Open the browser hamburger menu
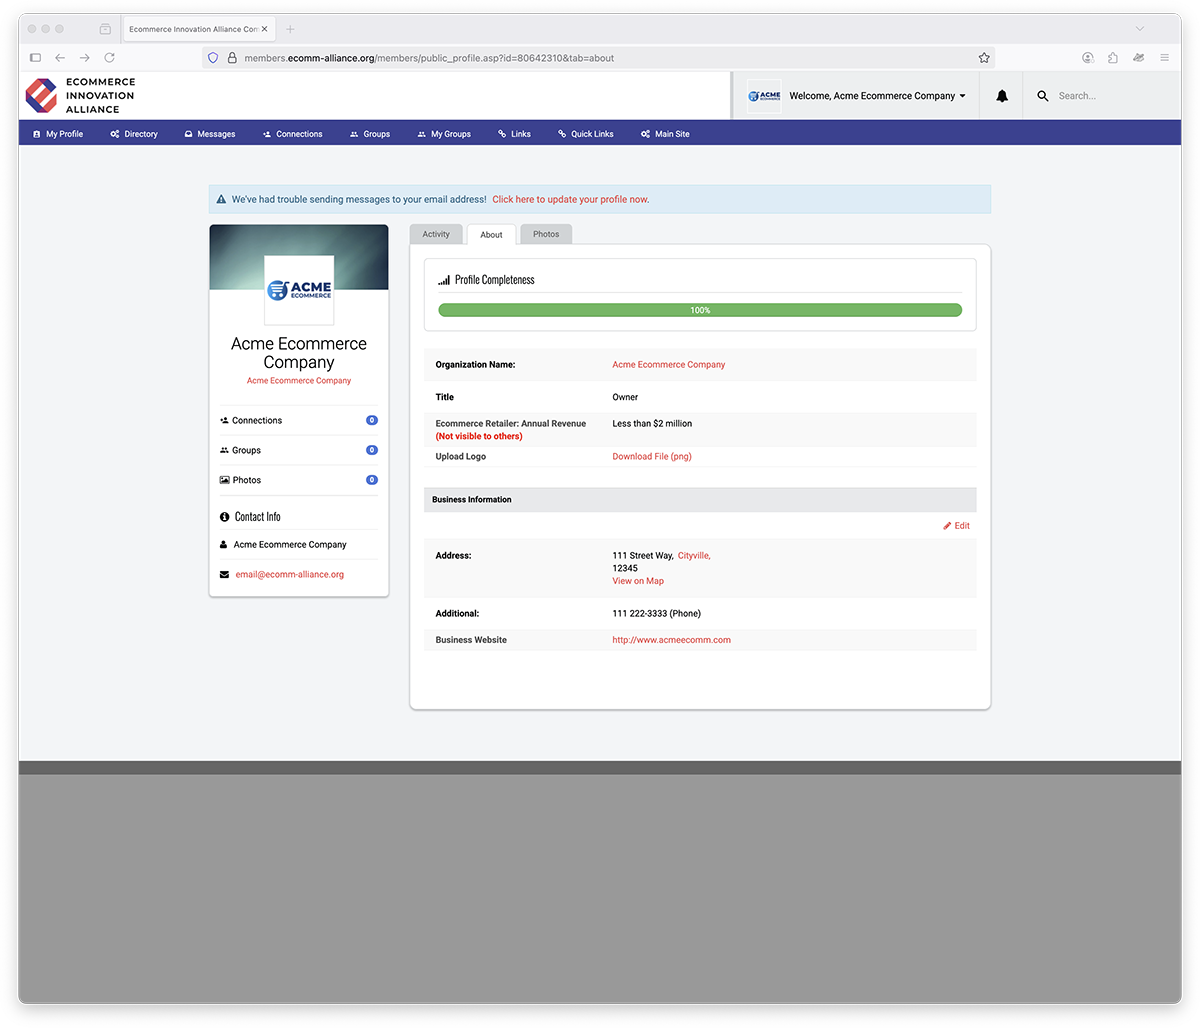This screenshot has height=1028, width=1200. pyautogui.click(x=1165, y=58)
